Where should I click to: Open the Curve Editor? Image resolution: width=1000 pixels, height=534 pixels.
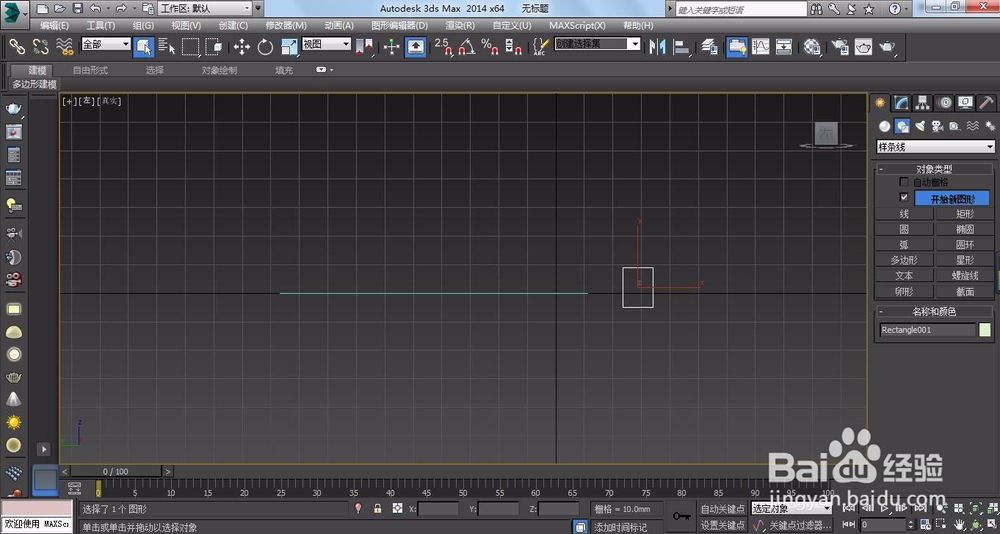point(760,47)
